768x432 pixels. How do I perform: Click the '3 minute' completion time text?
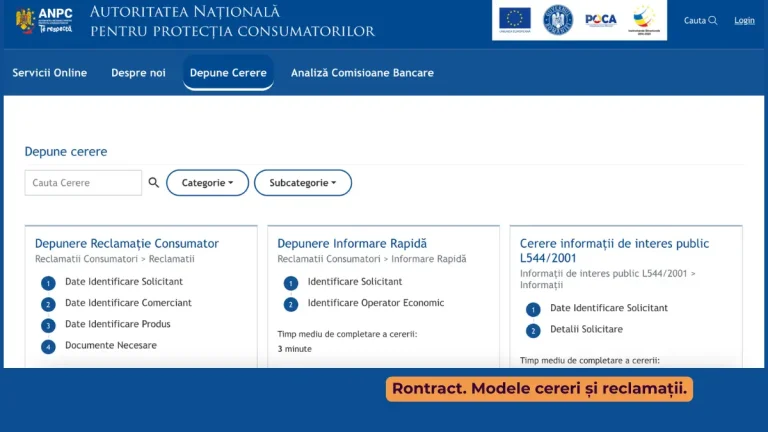tap(294, 349)
